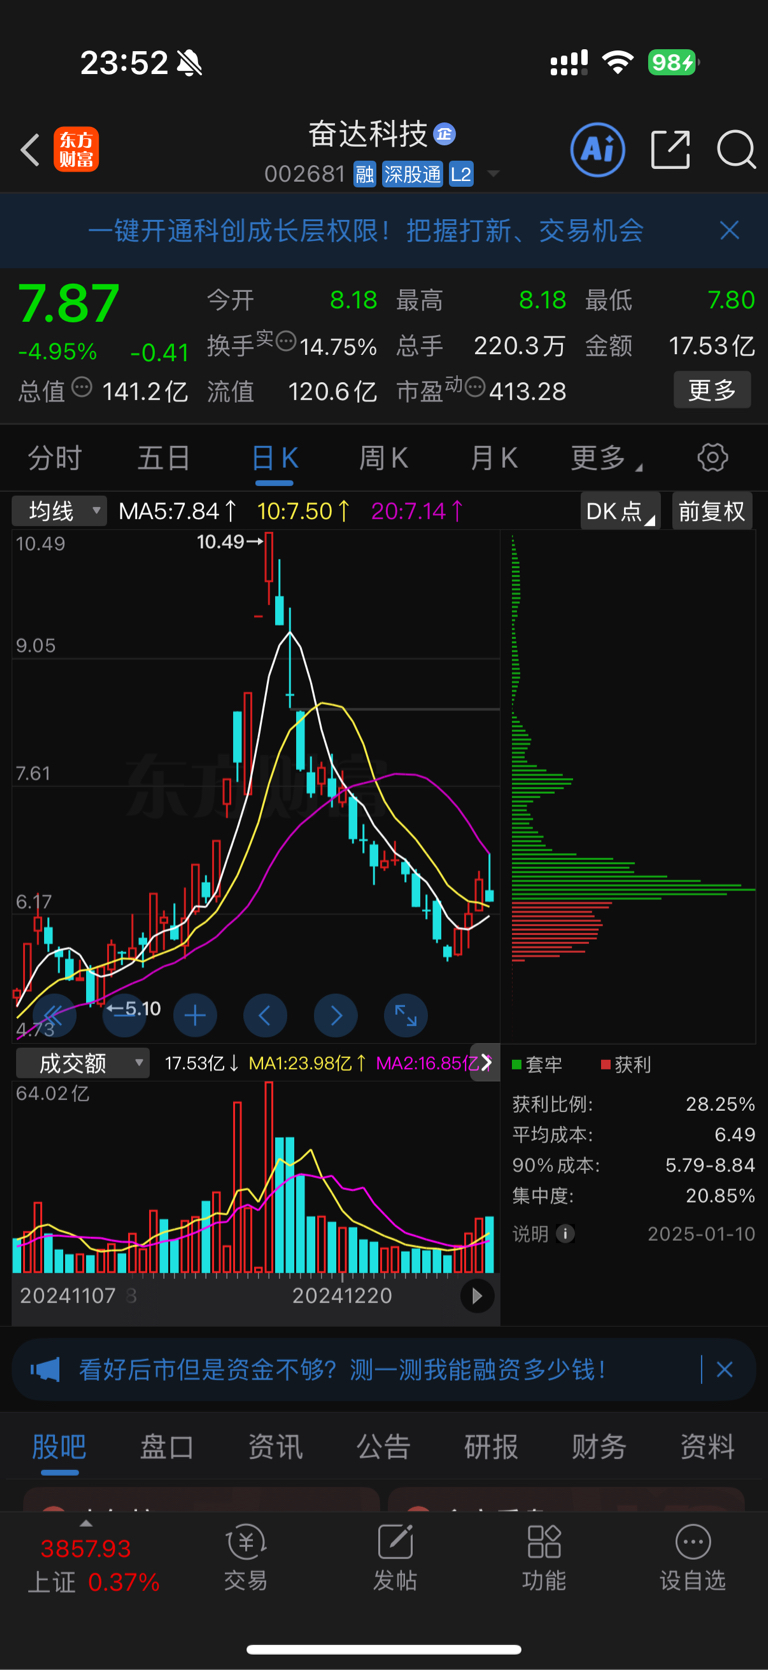
Task: Open chart settings gear icon
Action: tap(713, 458)
